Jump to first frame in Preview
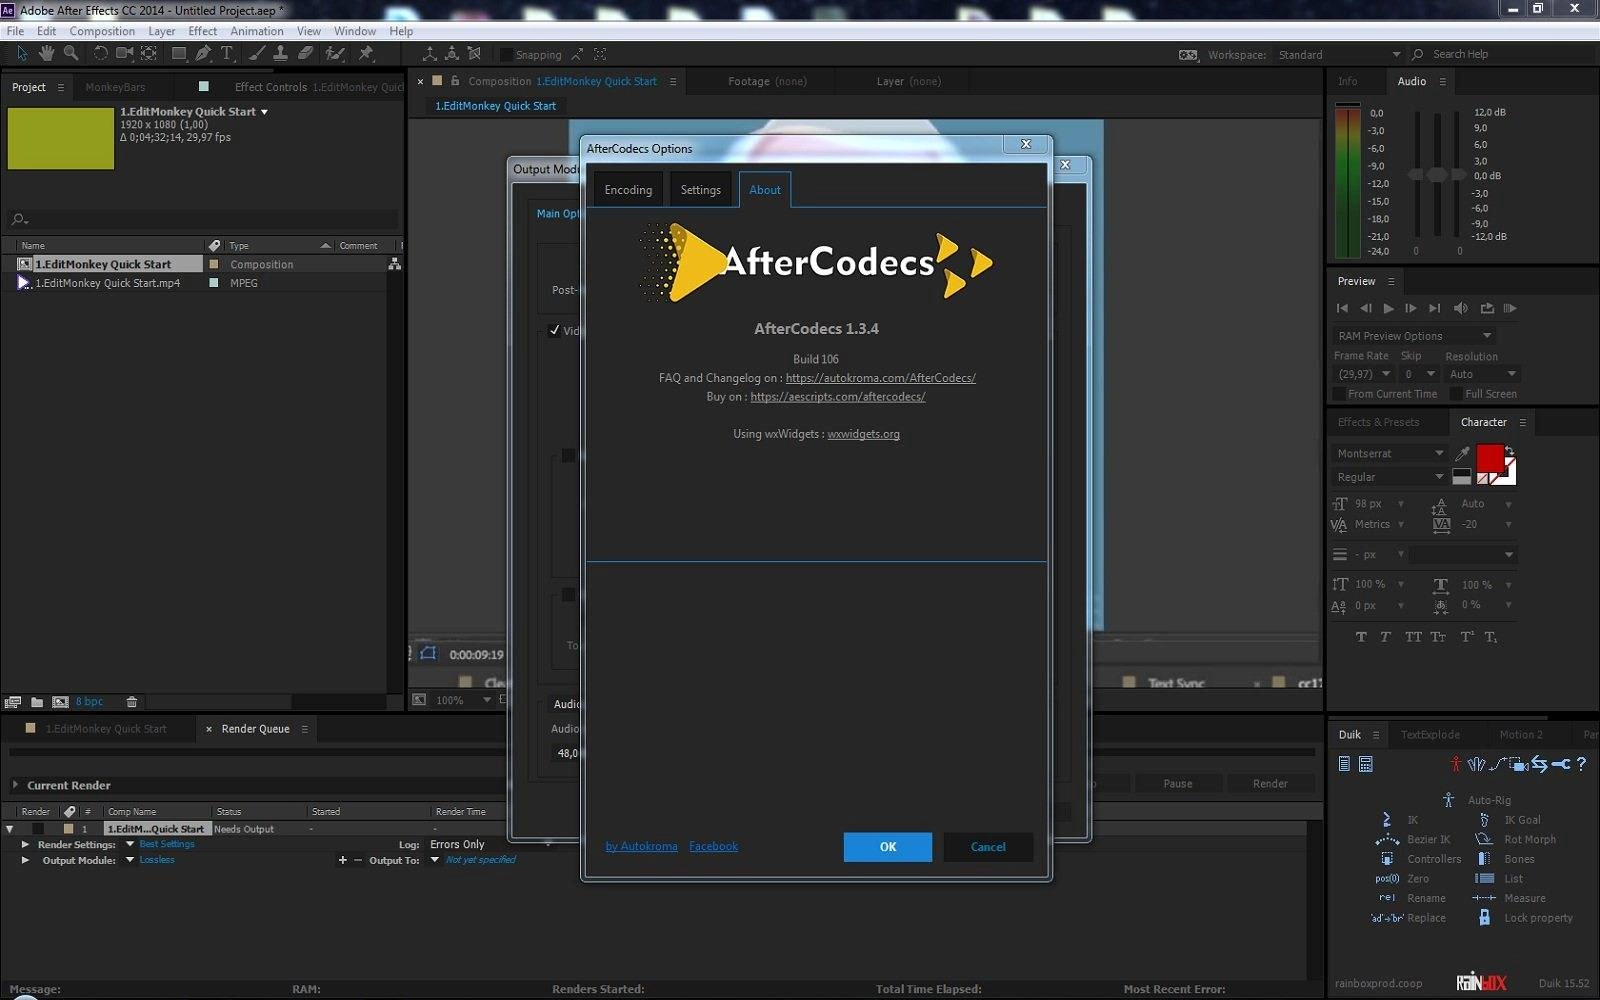This screenshot has width=1600, height=1000. (1342, 309)
